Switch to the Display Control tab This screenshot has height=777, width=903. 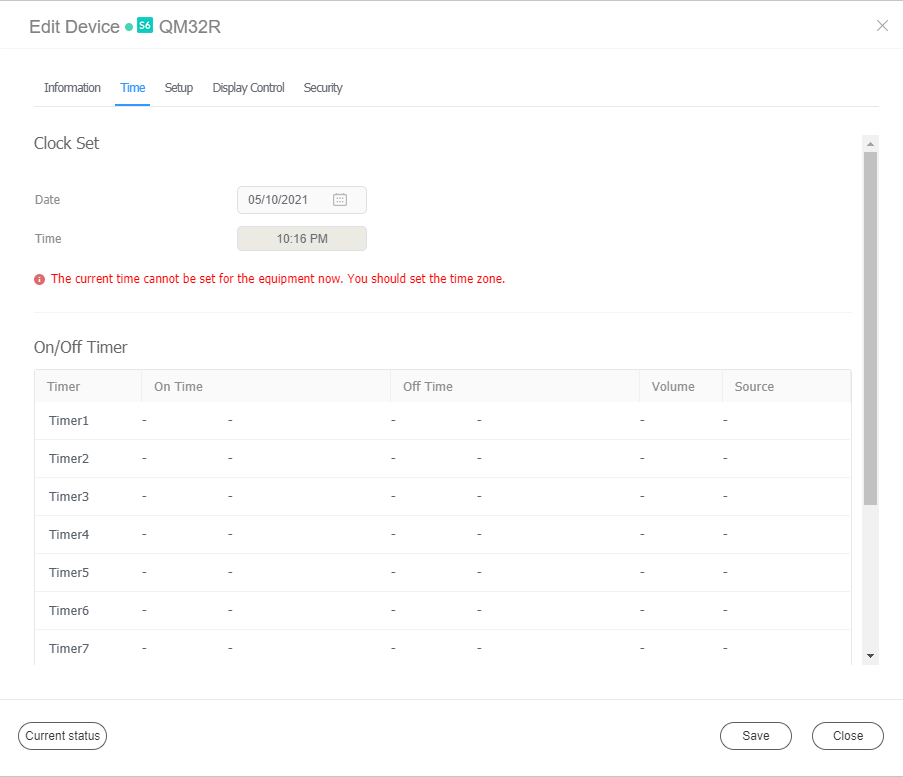248,87
